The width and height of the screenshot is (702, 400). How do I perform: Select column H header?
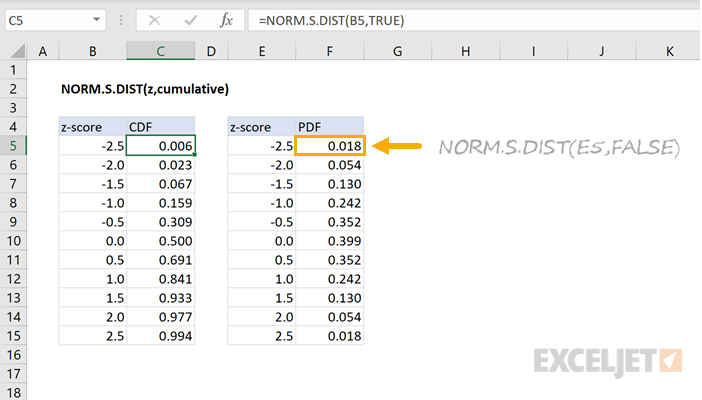(x=466, y=51)
